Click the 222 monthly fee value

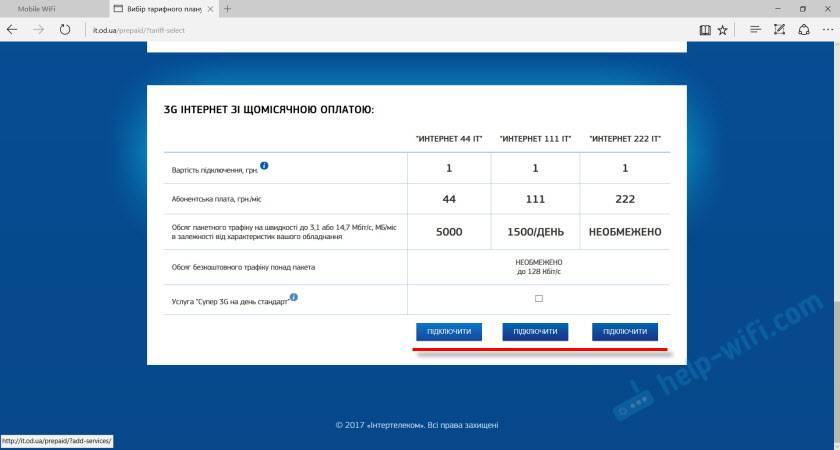tap(625, 199)
